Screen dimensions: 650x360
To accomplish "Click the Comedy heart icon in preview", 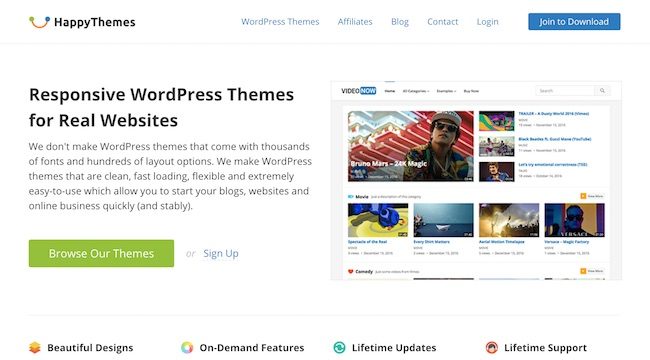I will [x=350, y=272].
